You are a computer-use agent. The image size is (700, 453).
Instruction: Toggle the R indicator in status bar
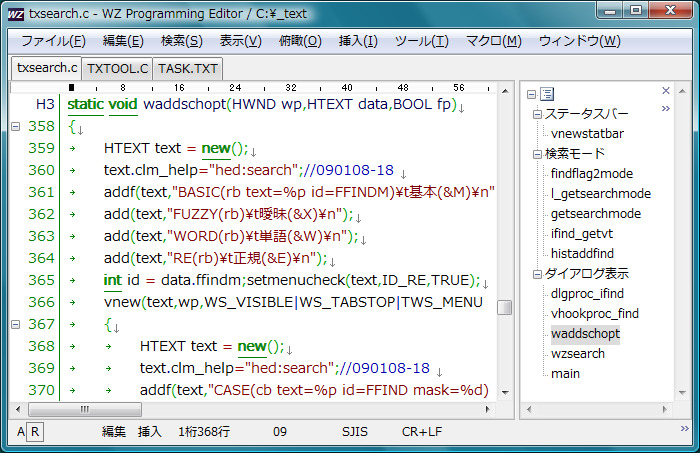tap(35, 431)
